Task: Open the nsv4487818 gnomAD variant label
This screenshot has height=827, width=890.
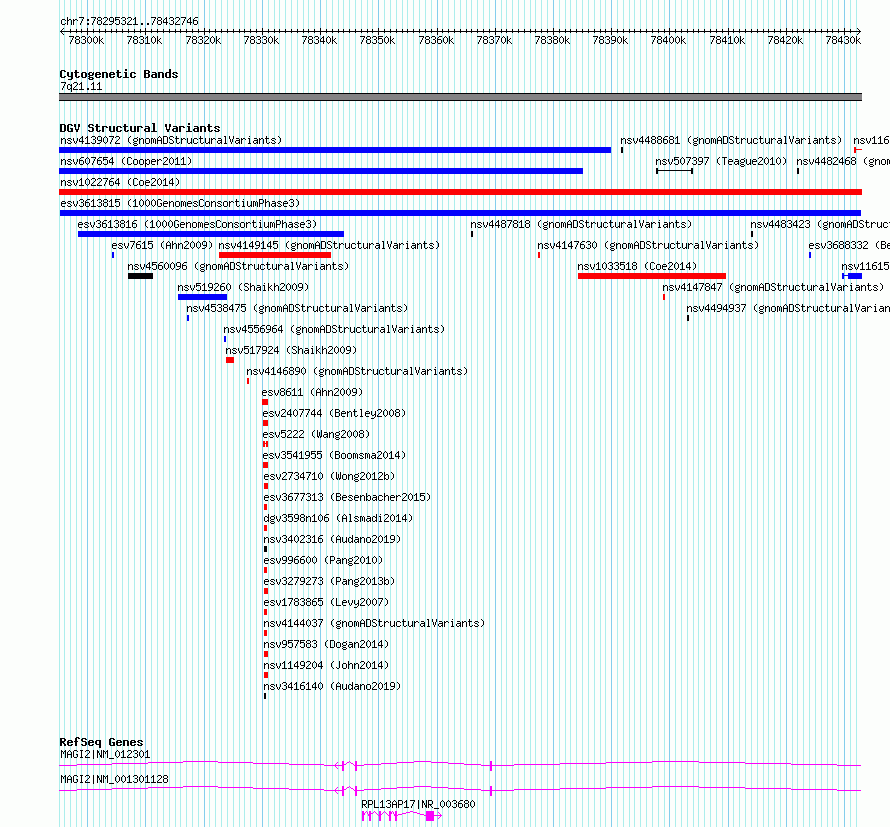Action: point(581,224)
